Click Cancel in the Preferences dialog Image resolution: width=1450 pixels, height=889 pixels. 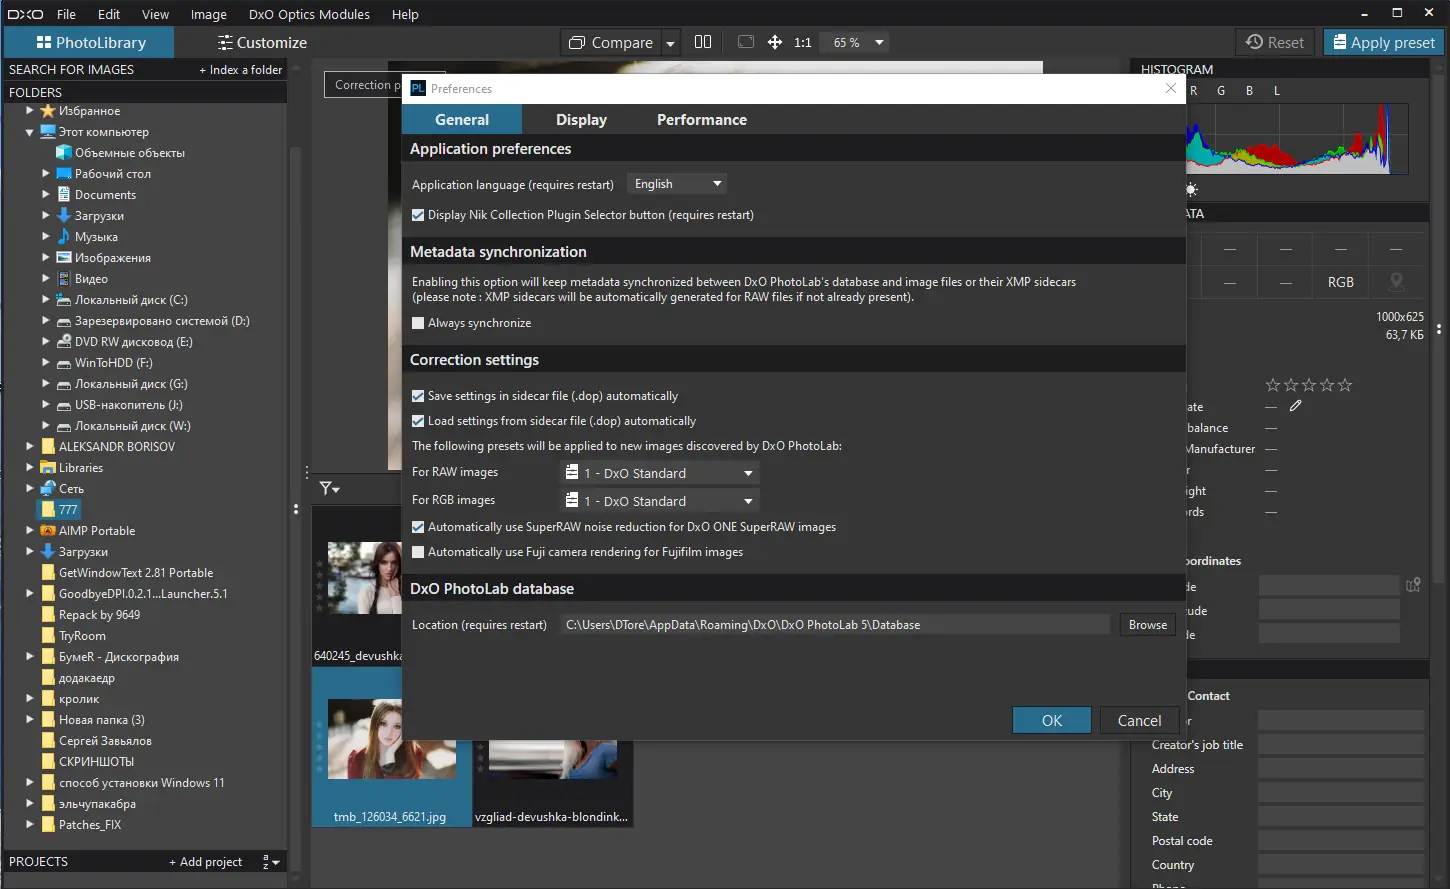(1139, 720)
